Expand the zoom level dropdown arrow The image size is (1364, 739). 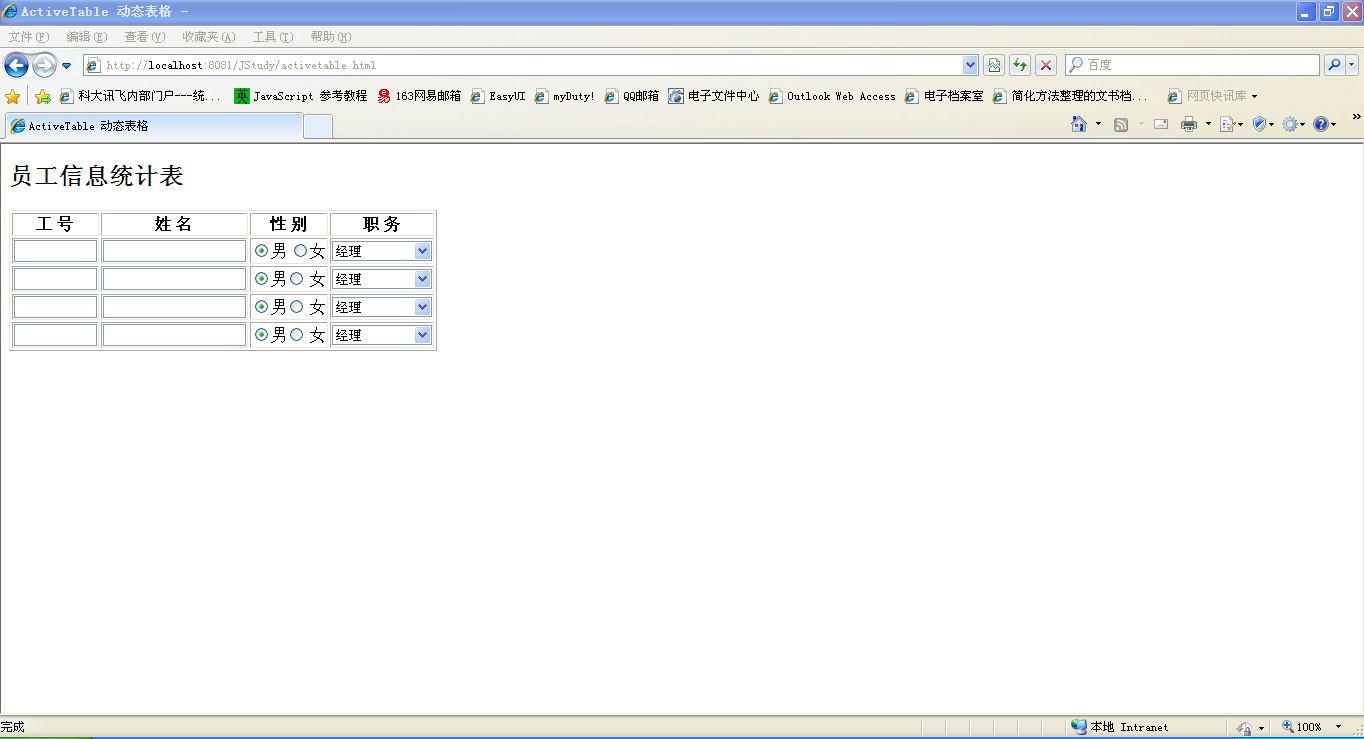point(1339,727)
